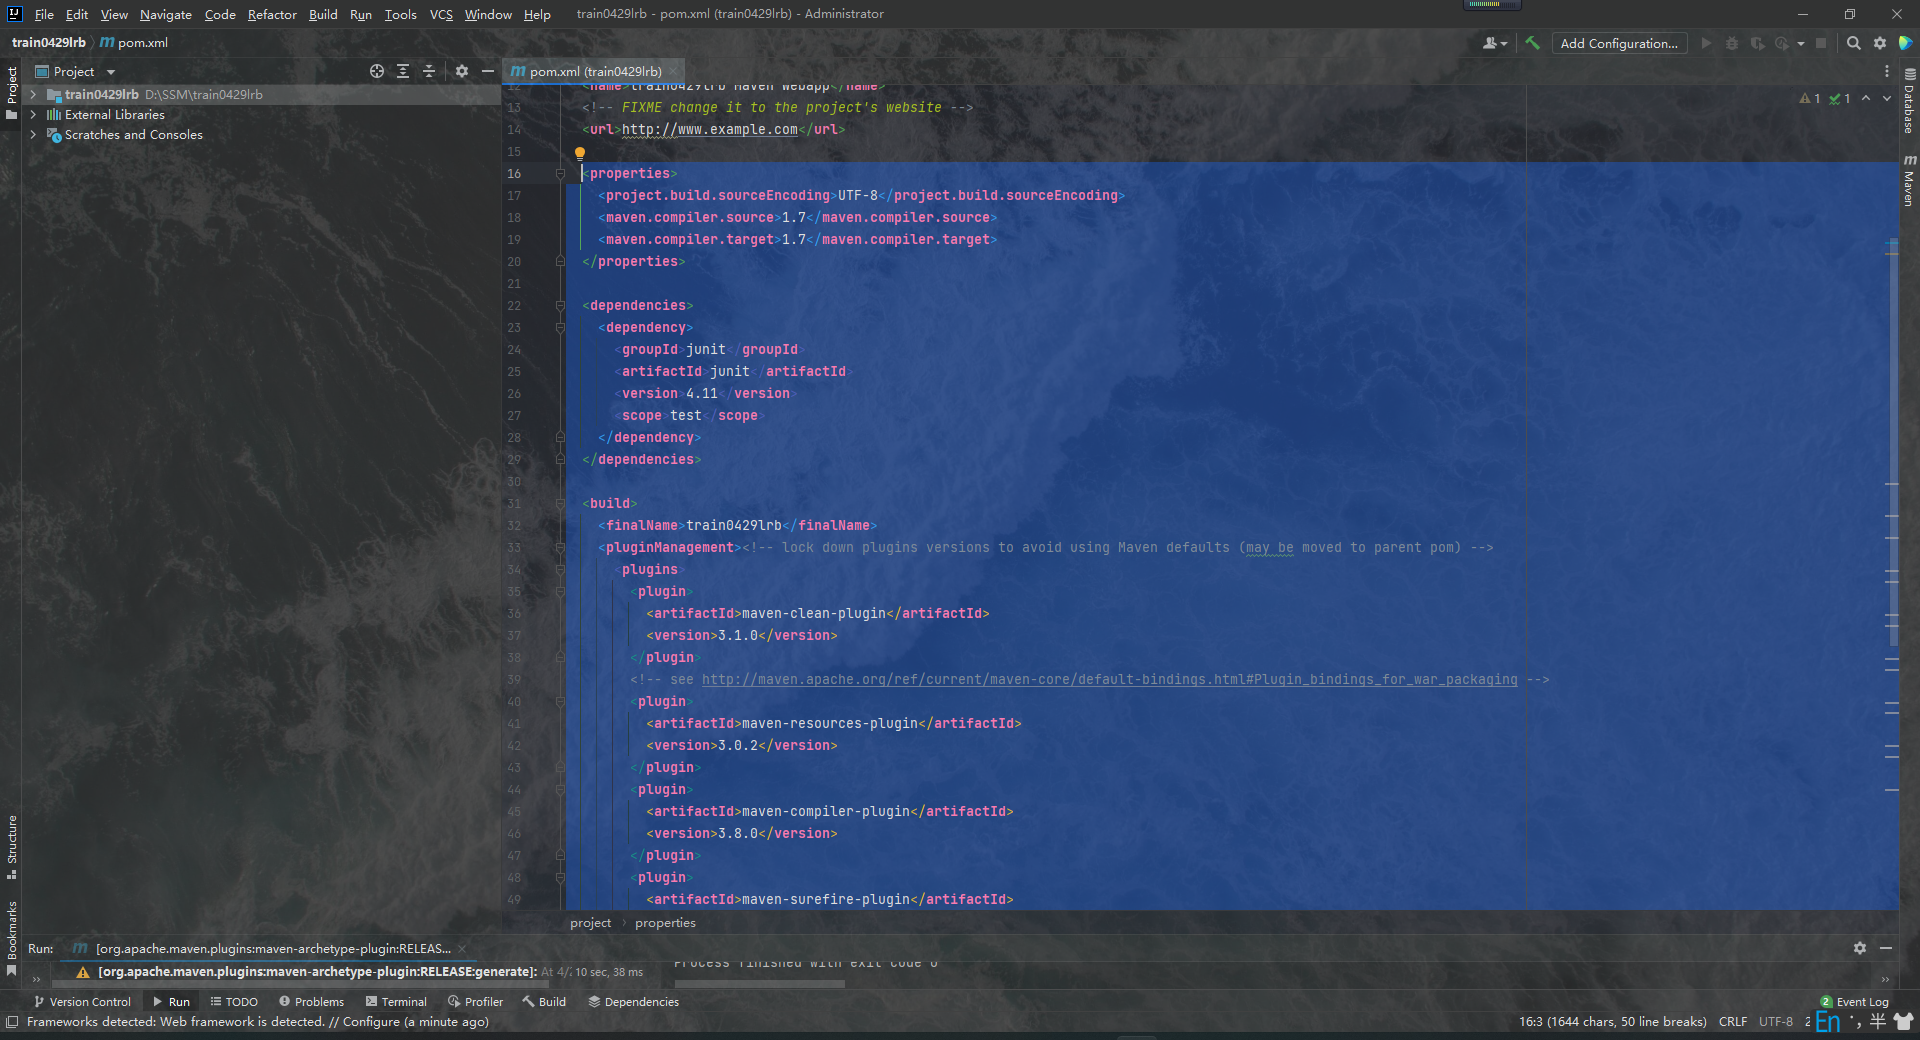The height and width of the screenshot is (1040, 1920).
Task: Open run-profiler options dropdown arrow in toolbar
Action: click(1800, 44)
